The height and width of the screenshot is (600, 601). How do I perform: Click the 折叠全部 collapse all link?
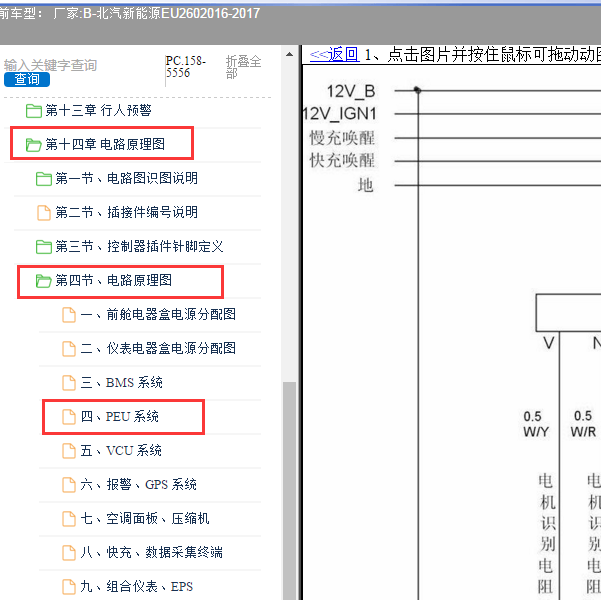[x=243, y=67]
